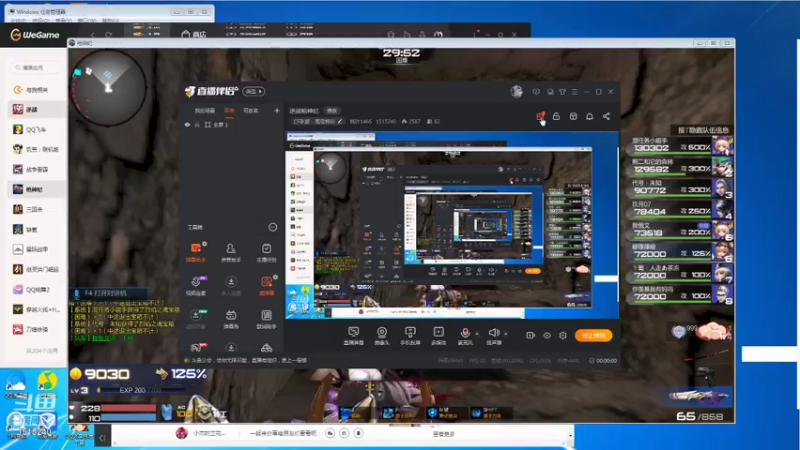Open the mode pill next to logo

(254, 91)
